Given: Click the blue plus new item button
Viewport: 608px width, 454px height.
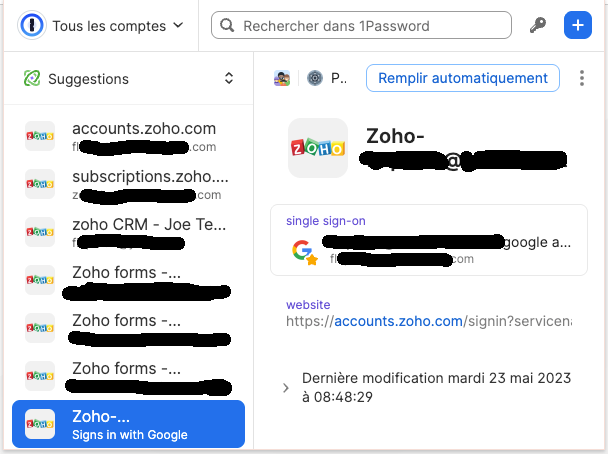Looking at the screenshot, I should [577, 25].
